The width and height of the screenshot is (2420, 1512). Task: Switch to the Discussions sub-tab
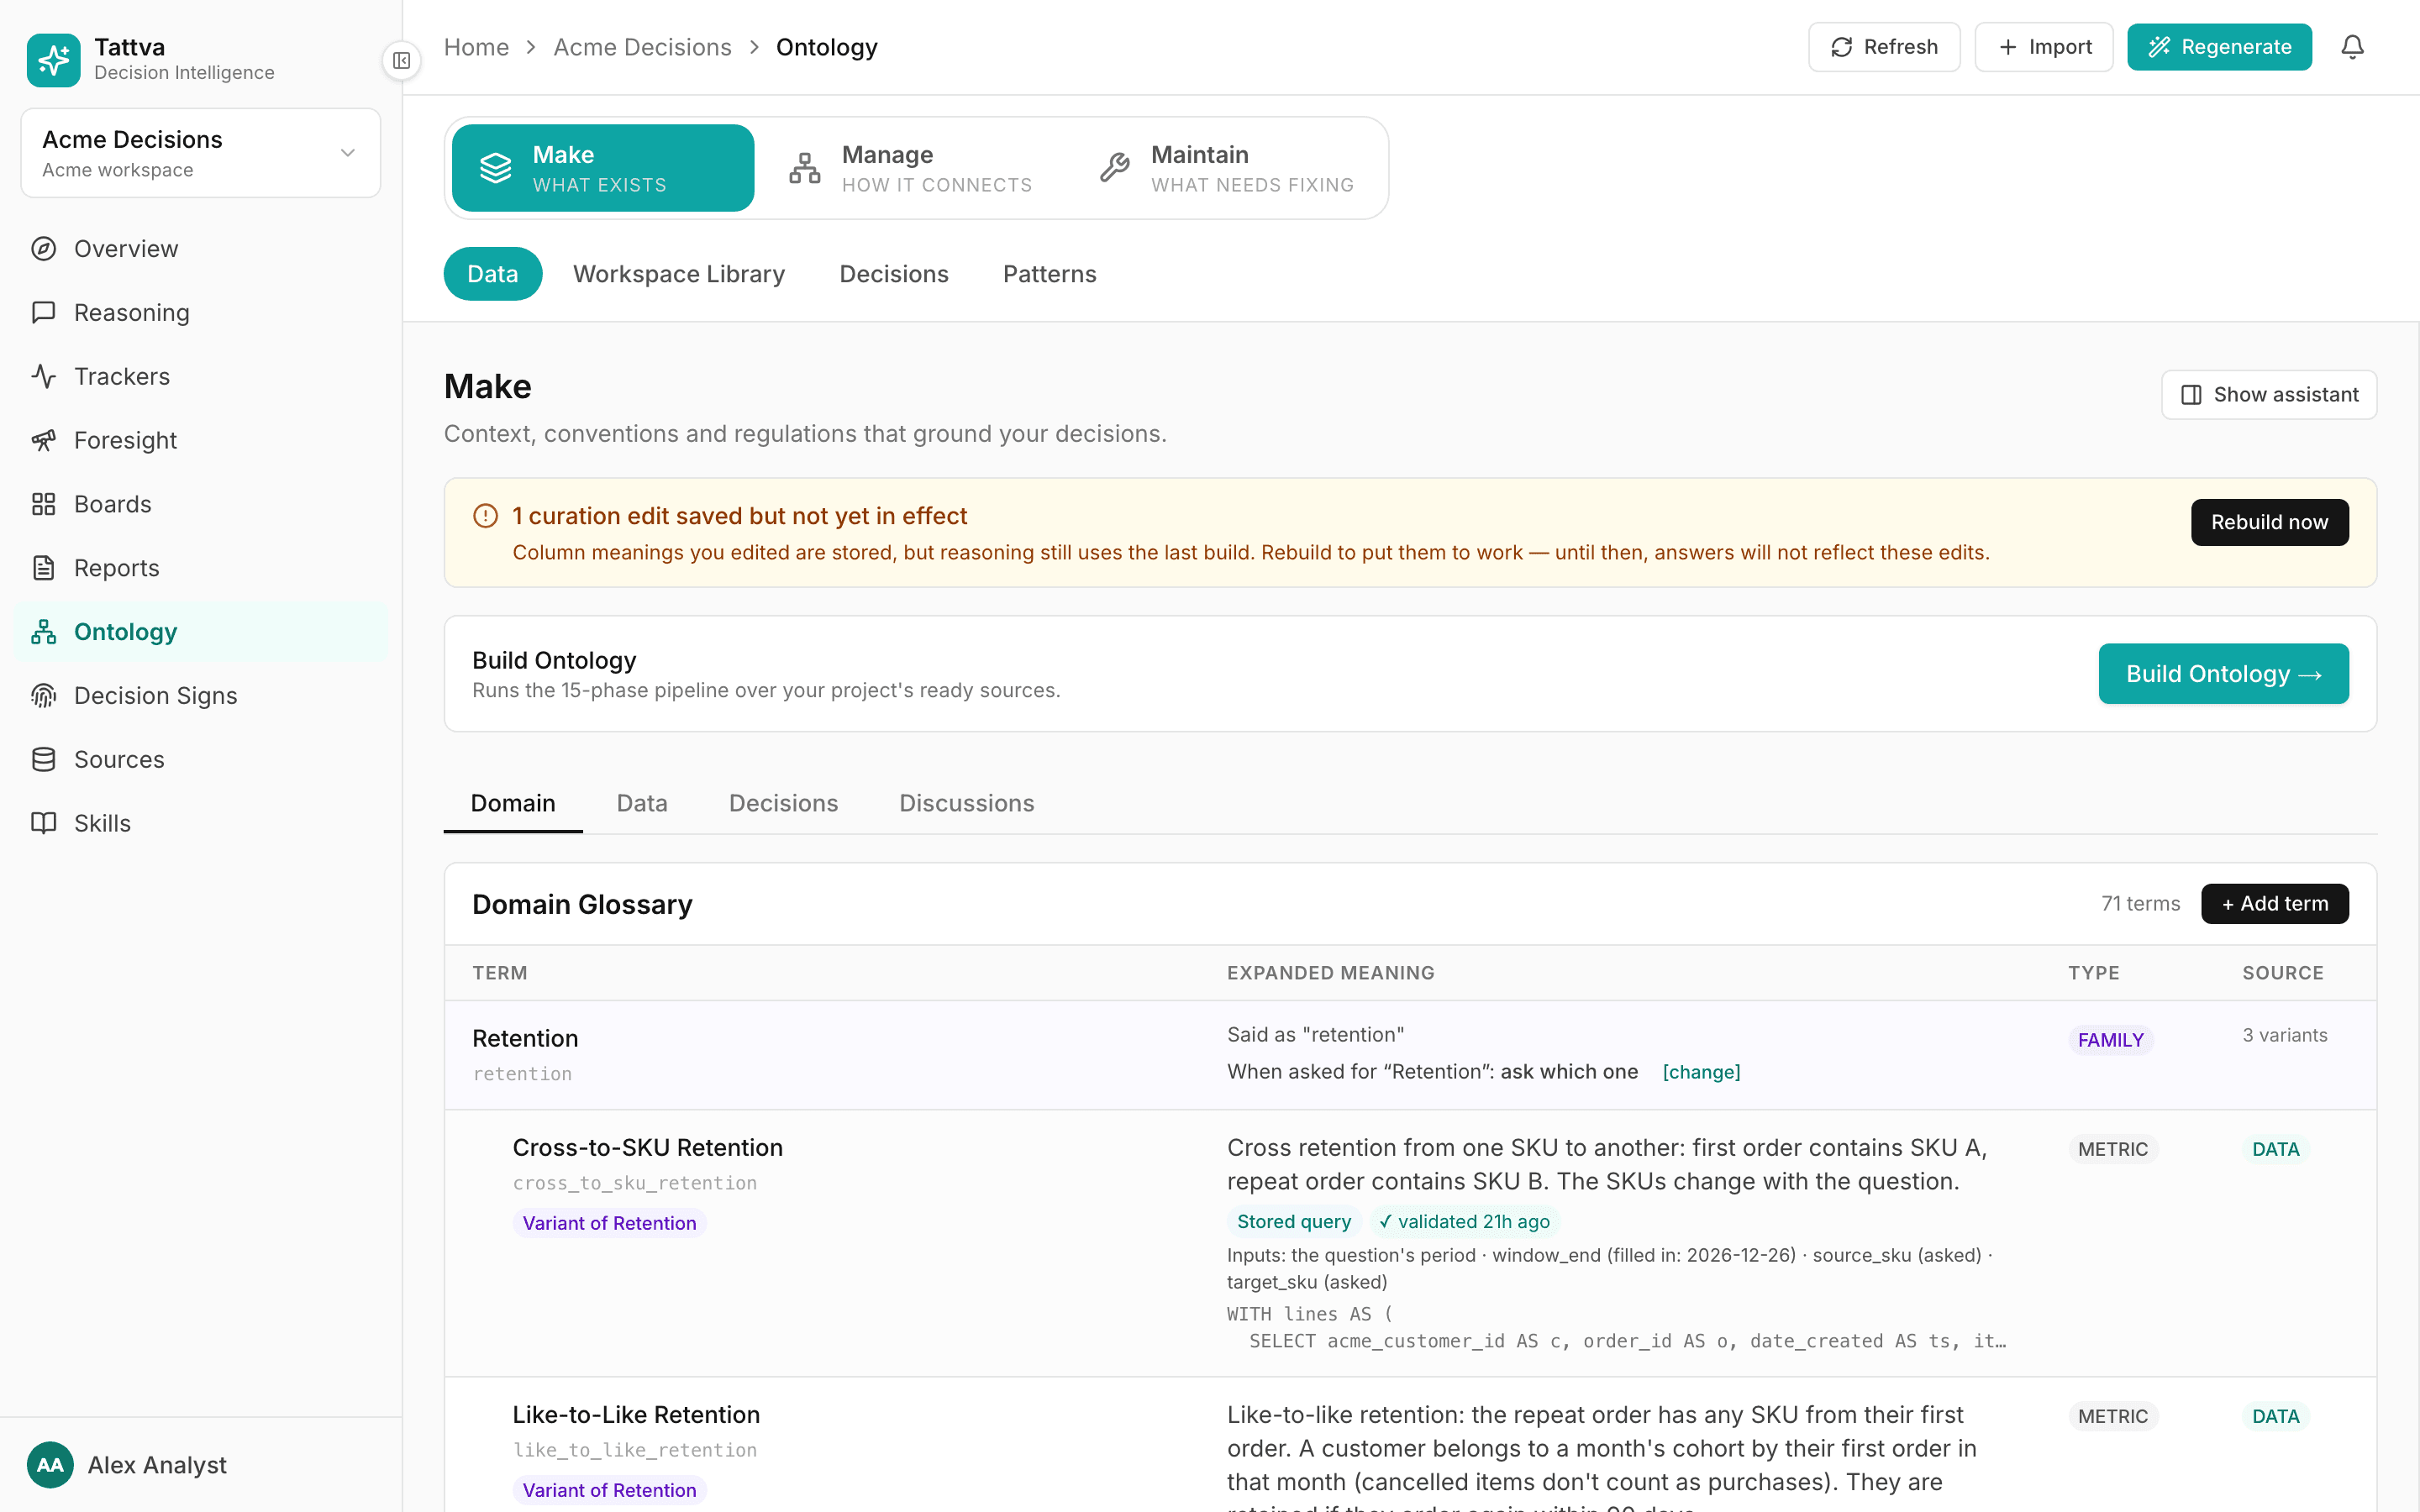click(x=966, y=803)
